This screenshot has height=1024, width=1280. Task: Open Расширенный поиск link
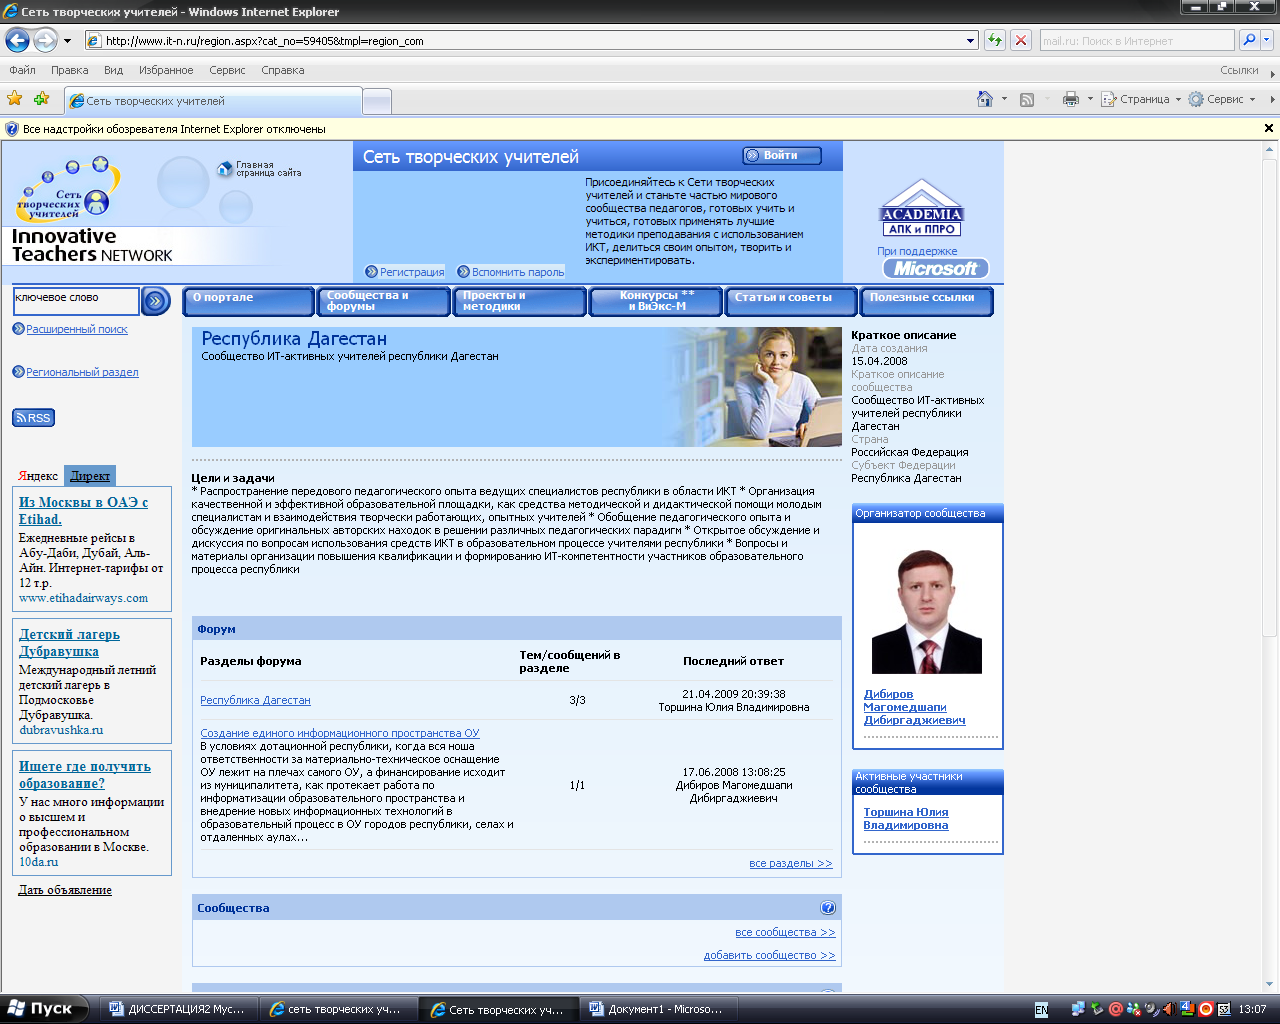(77, 329)
